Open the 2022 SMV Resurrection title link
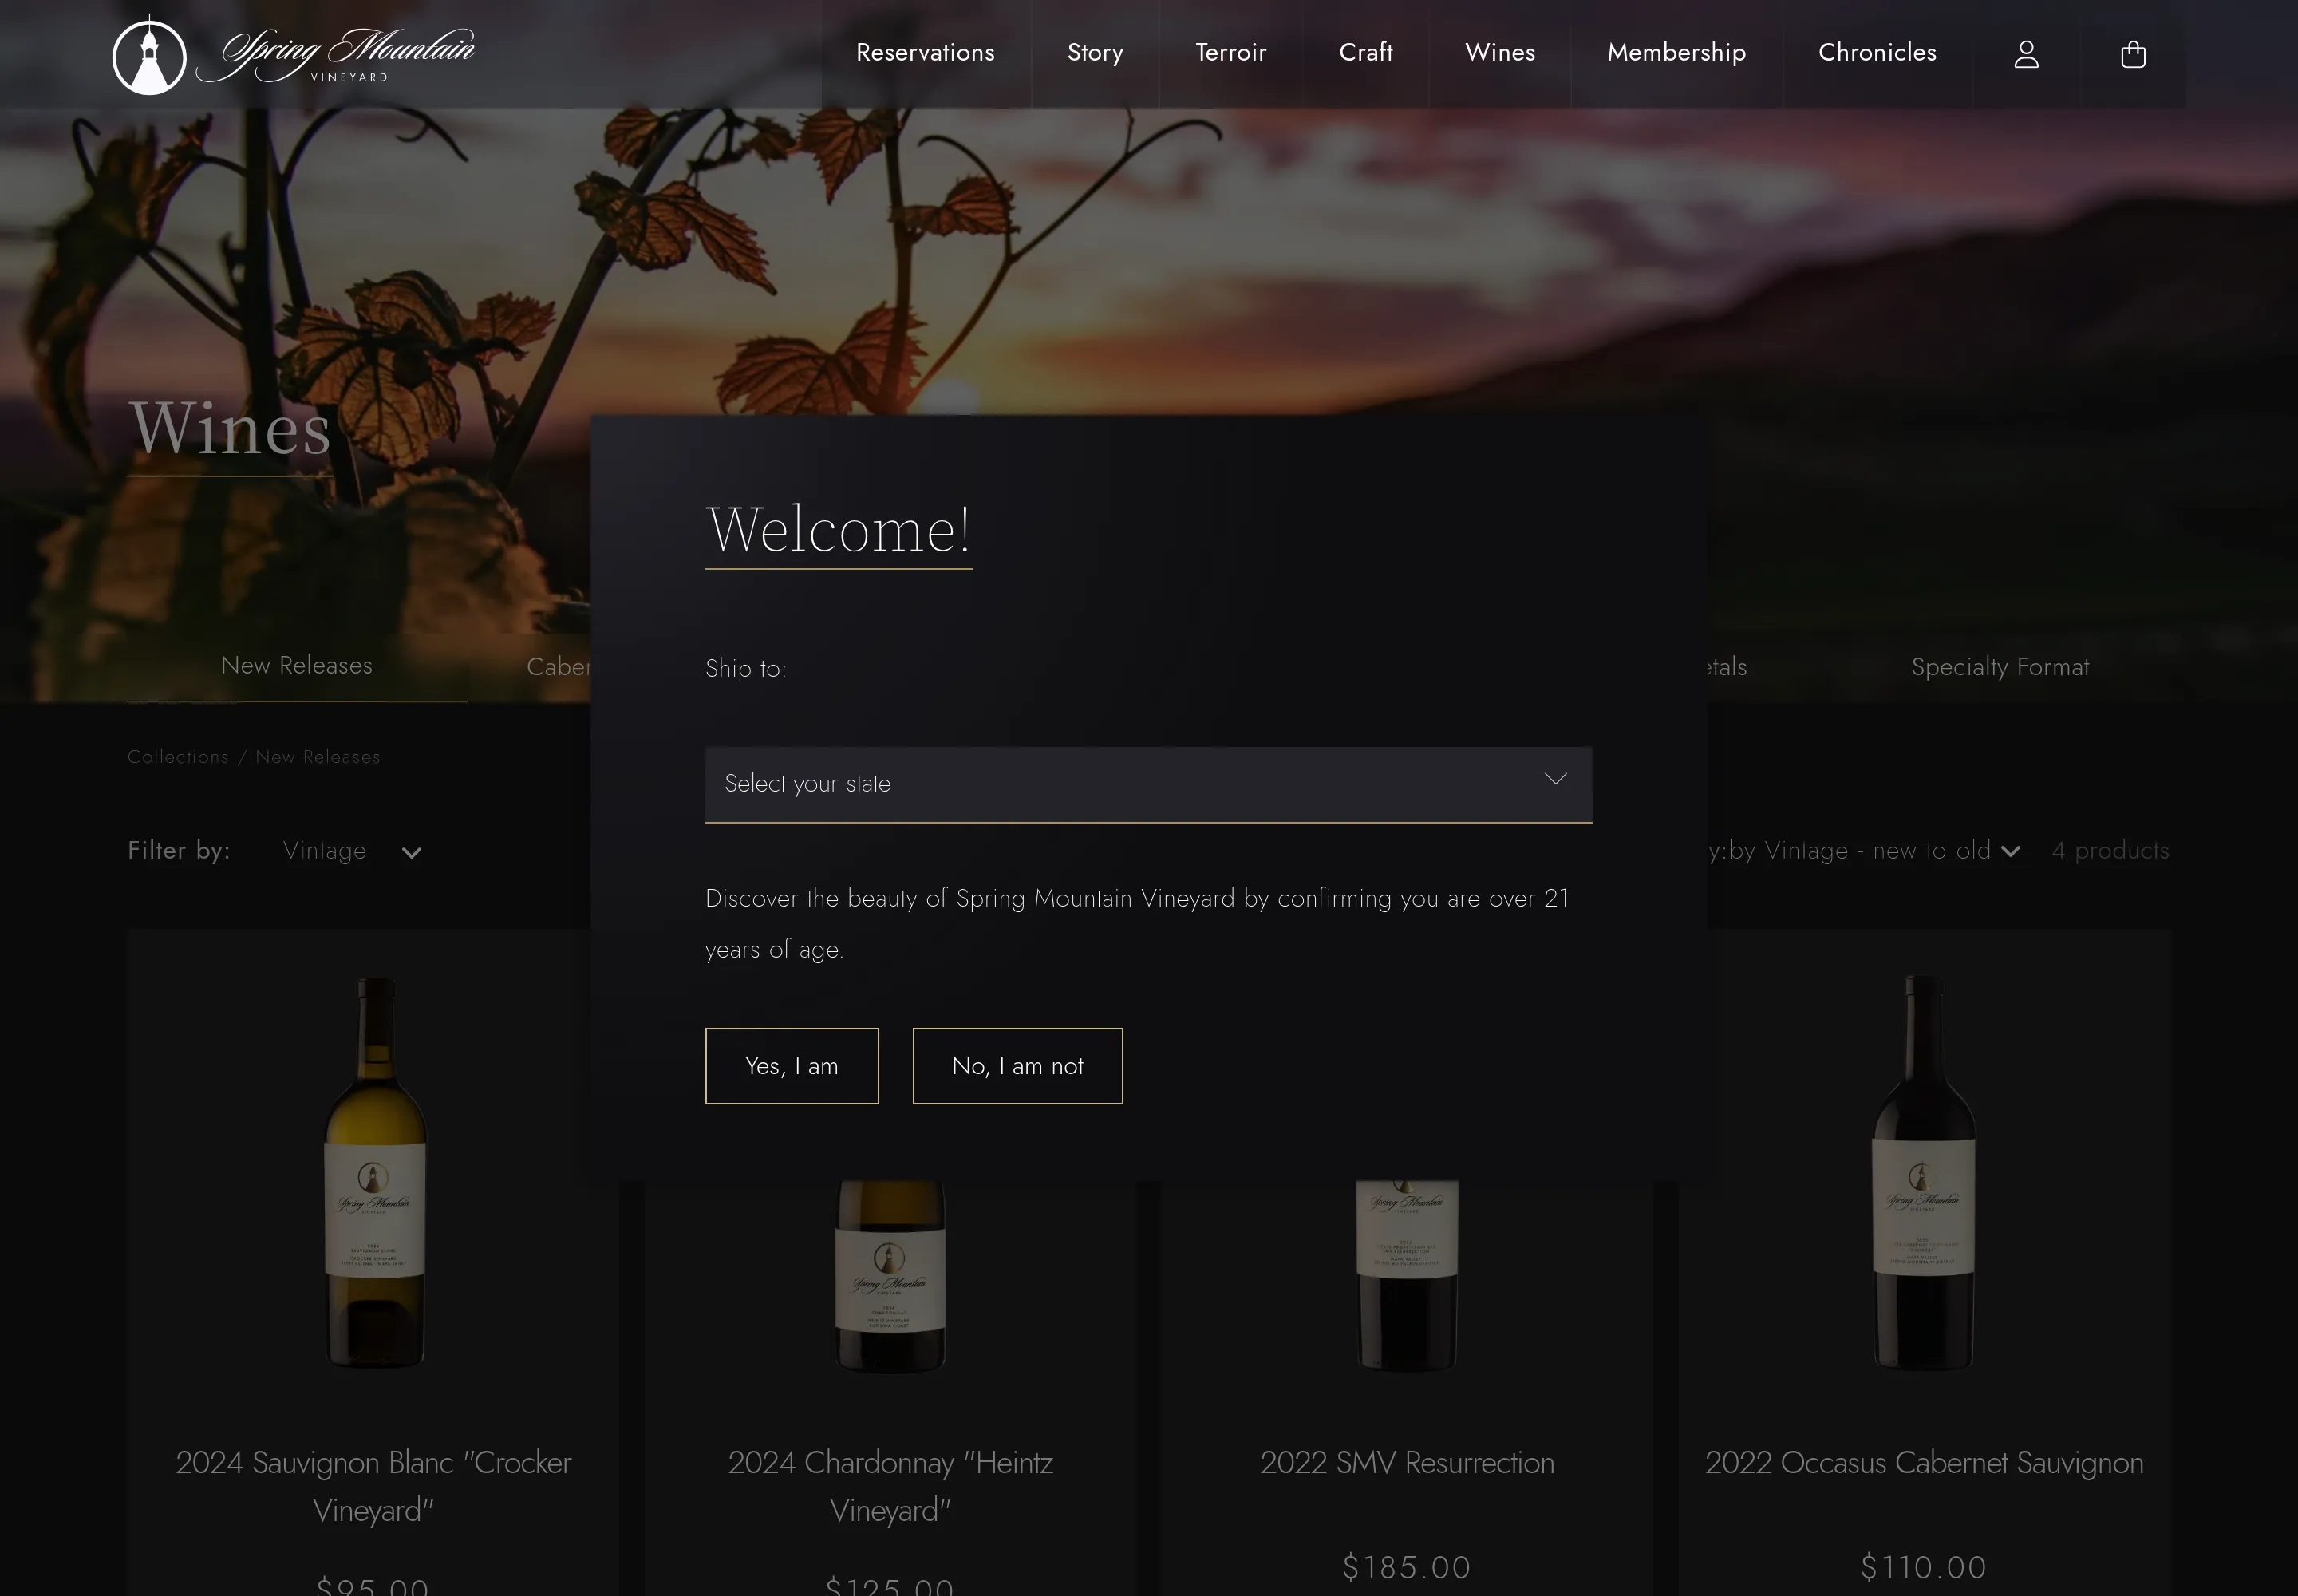This screenshot has height=1596, width=2298. pos(1407,1463)
